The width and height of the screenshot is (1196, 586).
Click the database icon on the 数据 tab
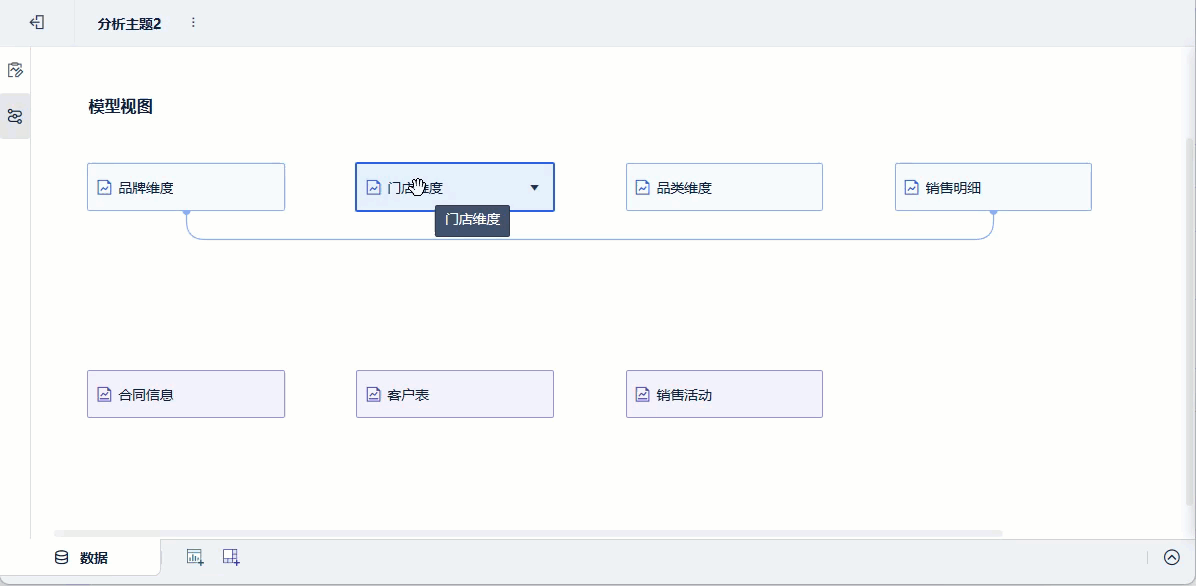pos(60,557)
